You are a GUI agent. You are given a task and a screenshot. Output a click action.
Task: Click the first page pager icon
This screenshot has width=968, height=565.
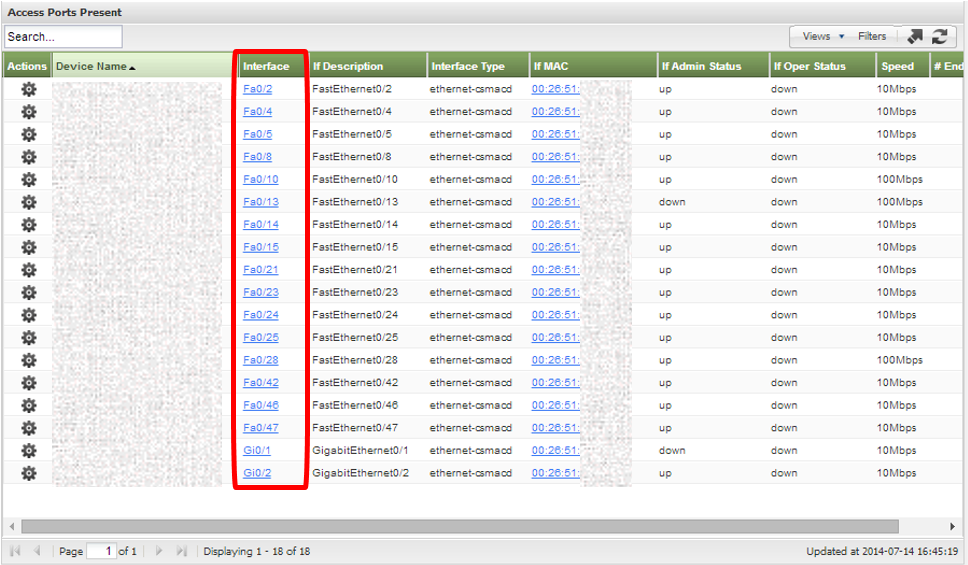pyautogui.click(x=15, y=551)
